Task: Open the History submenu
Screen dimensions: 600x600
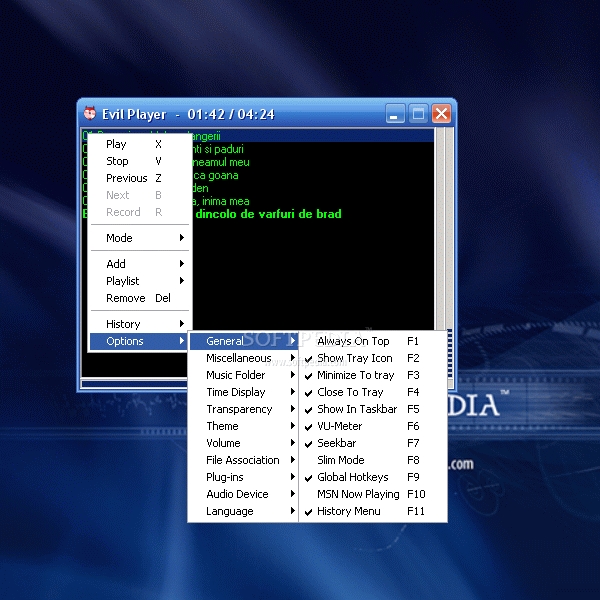Action: 140,324
